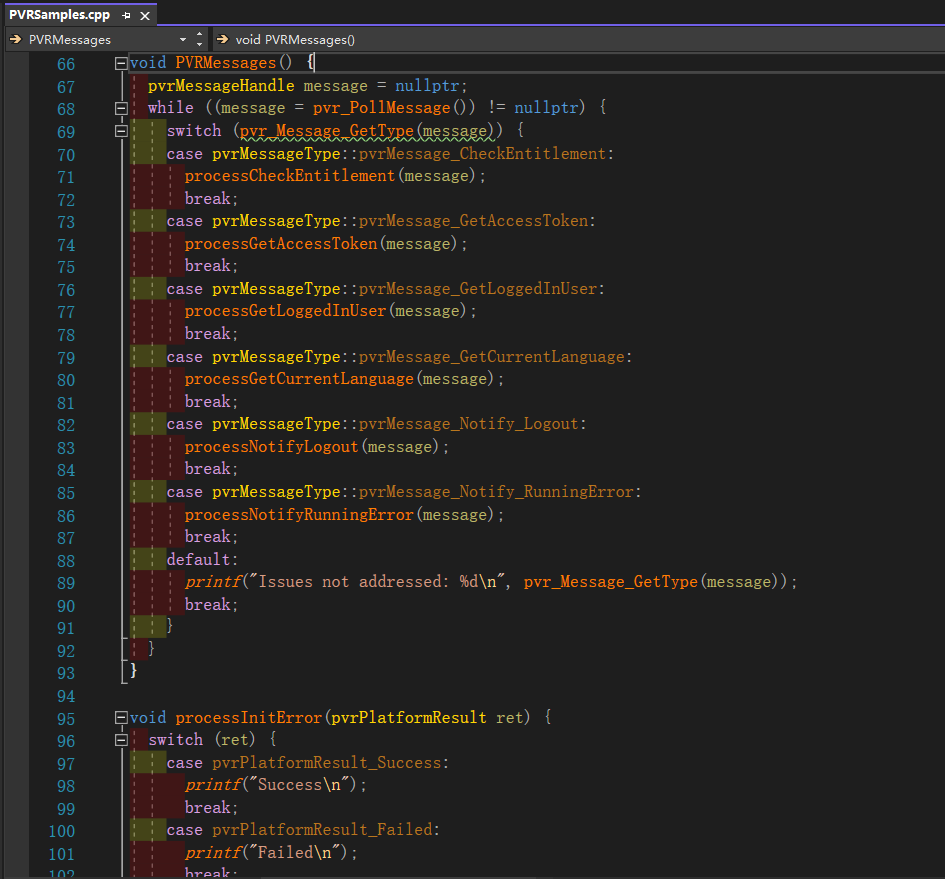945x879 pixels.
Task: Click the default: label on line 88
Action: pyautogui.click(x=202, y=559)
